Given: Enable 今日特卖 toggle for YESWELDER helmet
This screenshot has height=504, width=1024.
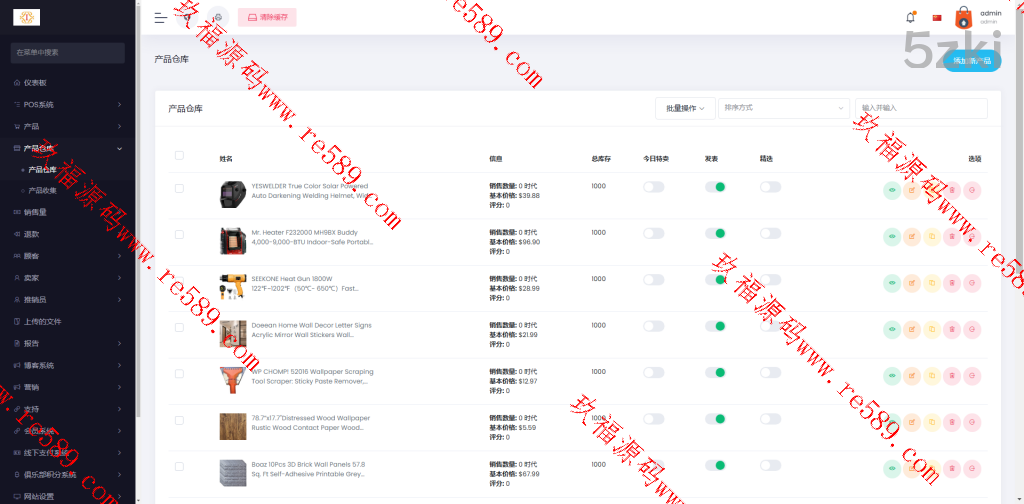Looking at the screenshot, I should point(653,187).
